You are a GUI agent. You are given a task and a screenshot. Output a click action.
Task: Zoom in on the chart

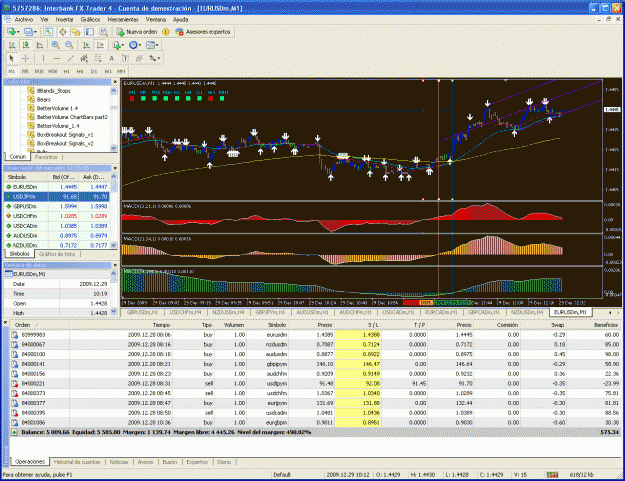55,45
